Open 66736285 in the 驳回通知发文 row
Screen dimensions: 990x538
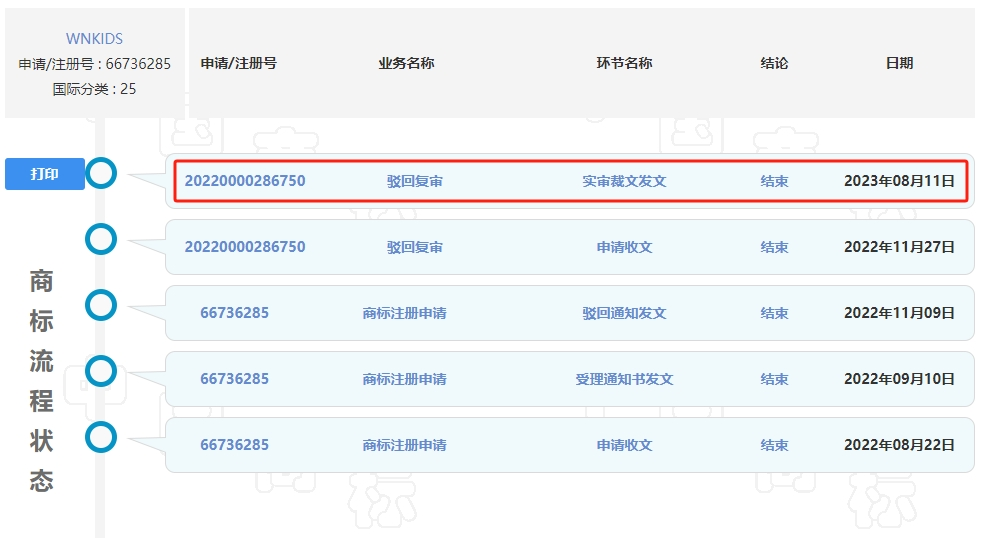pyautogui.click(x=234, y=313)
